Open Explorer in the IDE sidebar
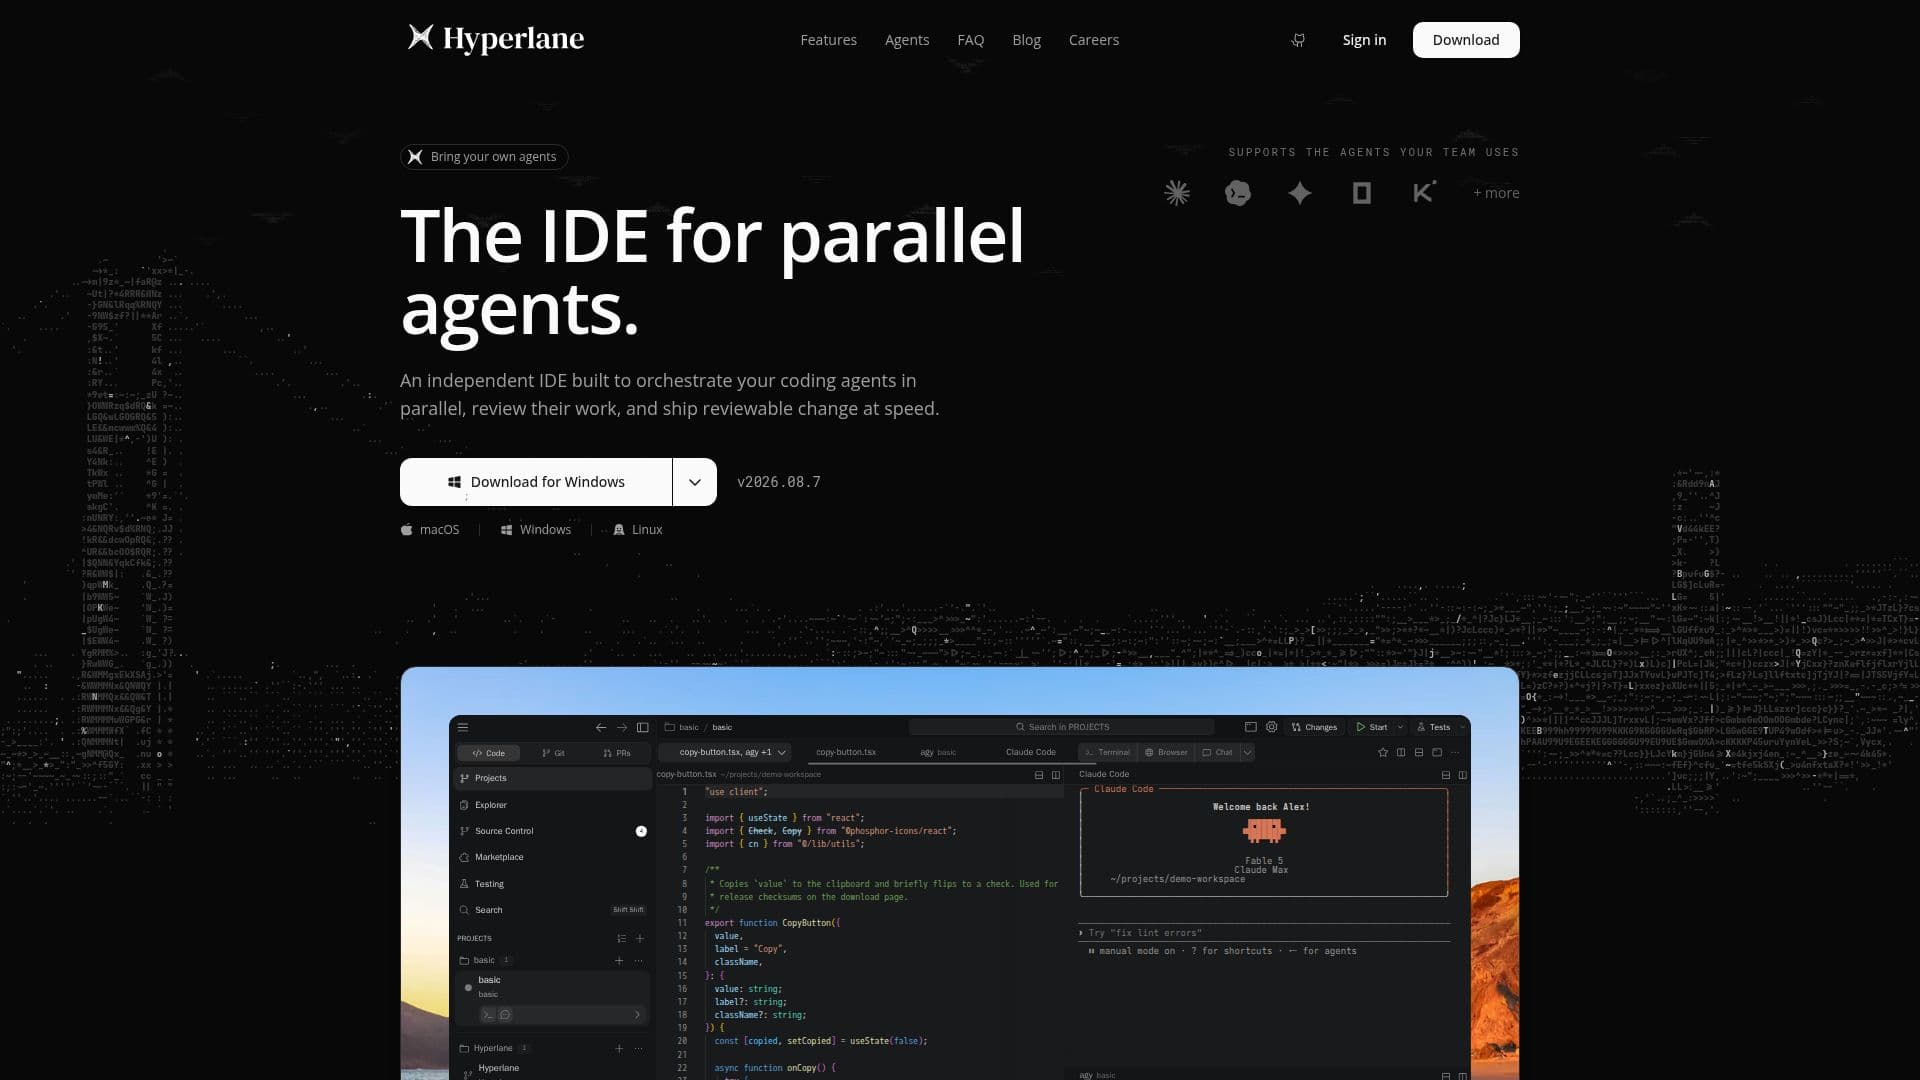This screenshot has height=1080, width=1920. [x=552, y=805]
